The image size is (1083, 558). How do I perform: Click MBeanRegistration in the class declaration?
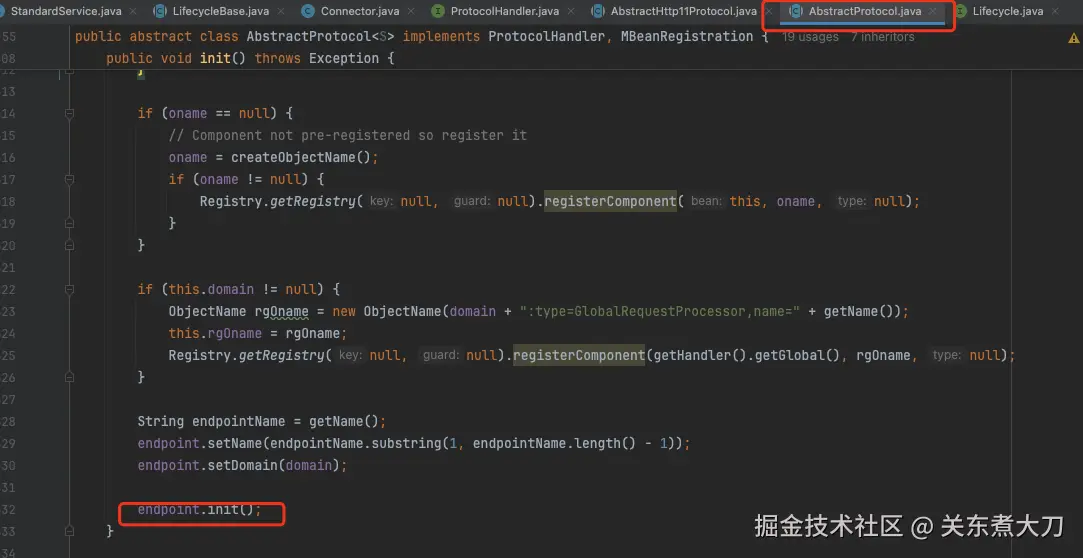[x=687, y=37]
